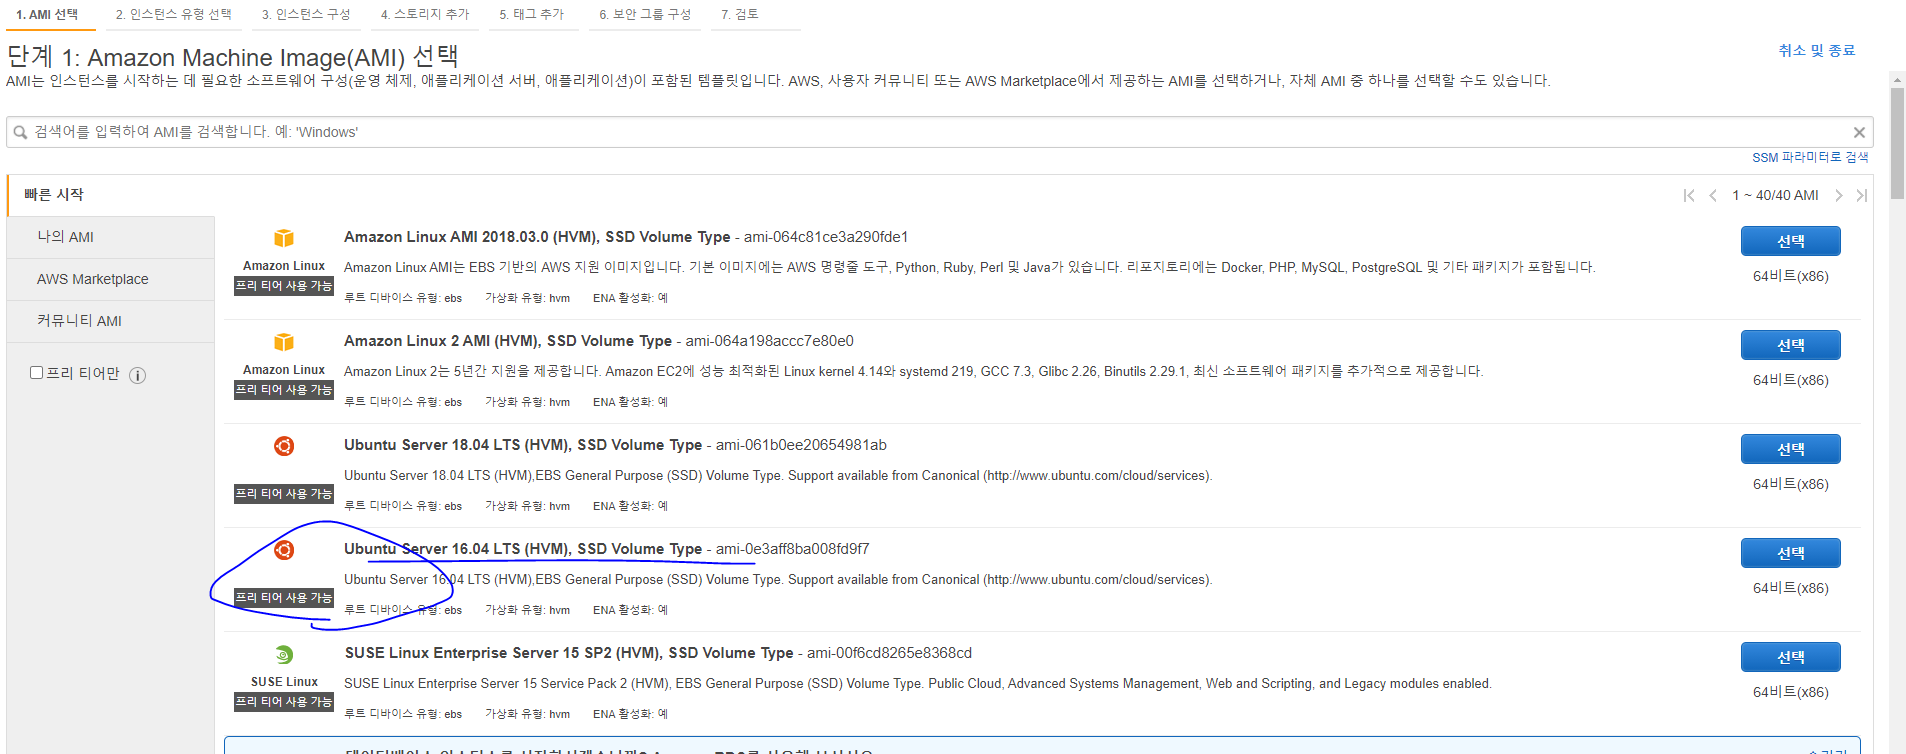Click Ubuntu 18.04 logo icon
This screenshot has width=1906, height=754.
pyautogui.click(x=284, y=446)
